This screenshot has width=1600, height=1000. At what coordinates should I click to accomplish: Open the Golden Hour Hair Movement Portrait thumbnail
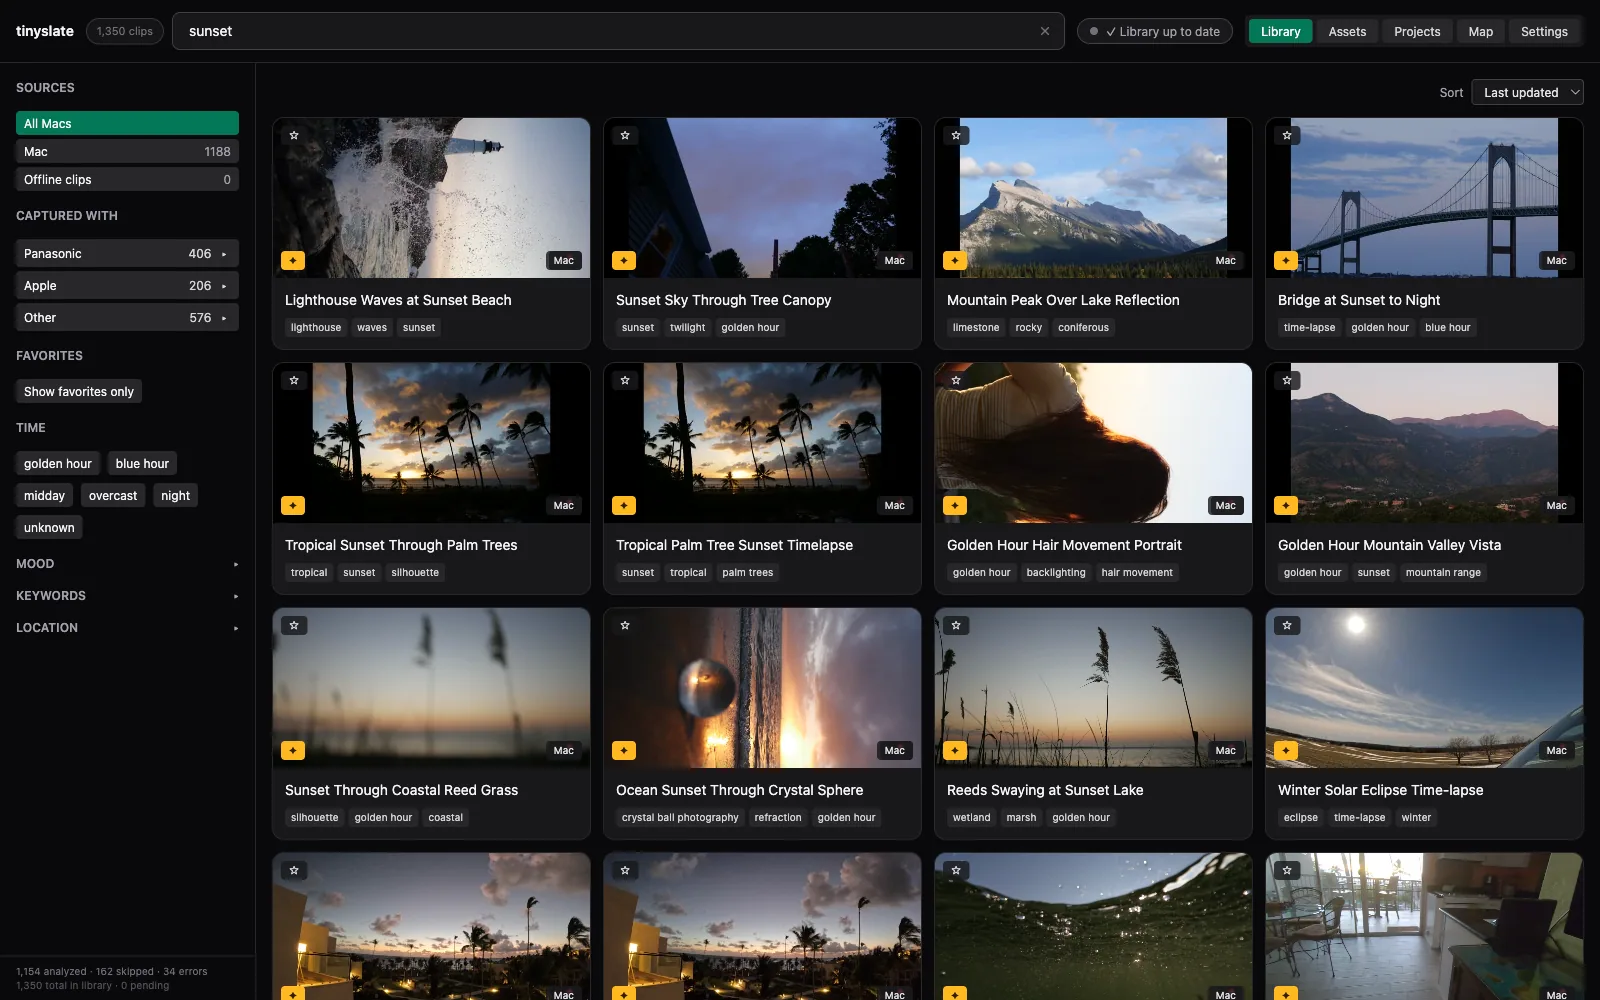tap(1093, 443)
